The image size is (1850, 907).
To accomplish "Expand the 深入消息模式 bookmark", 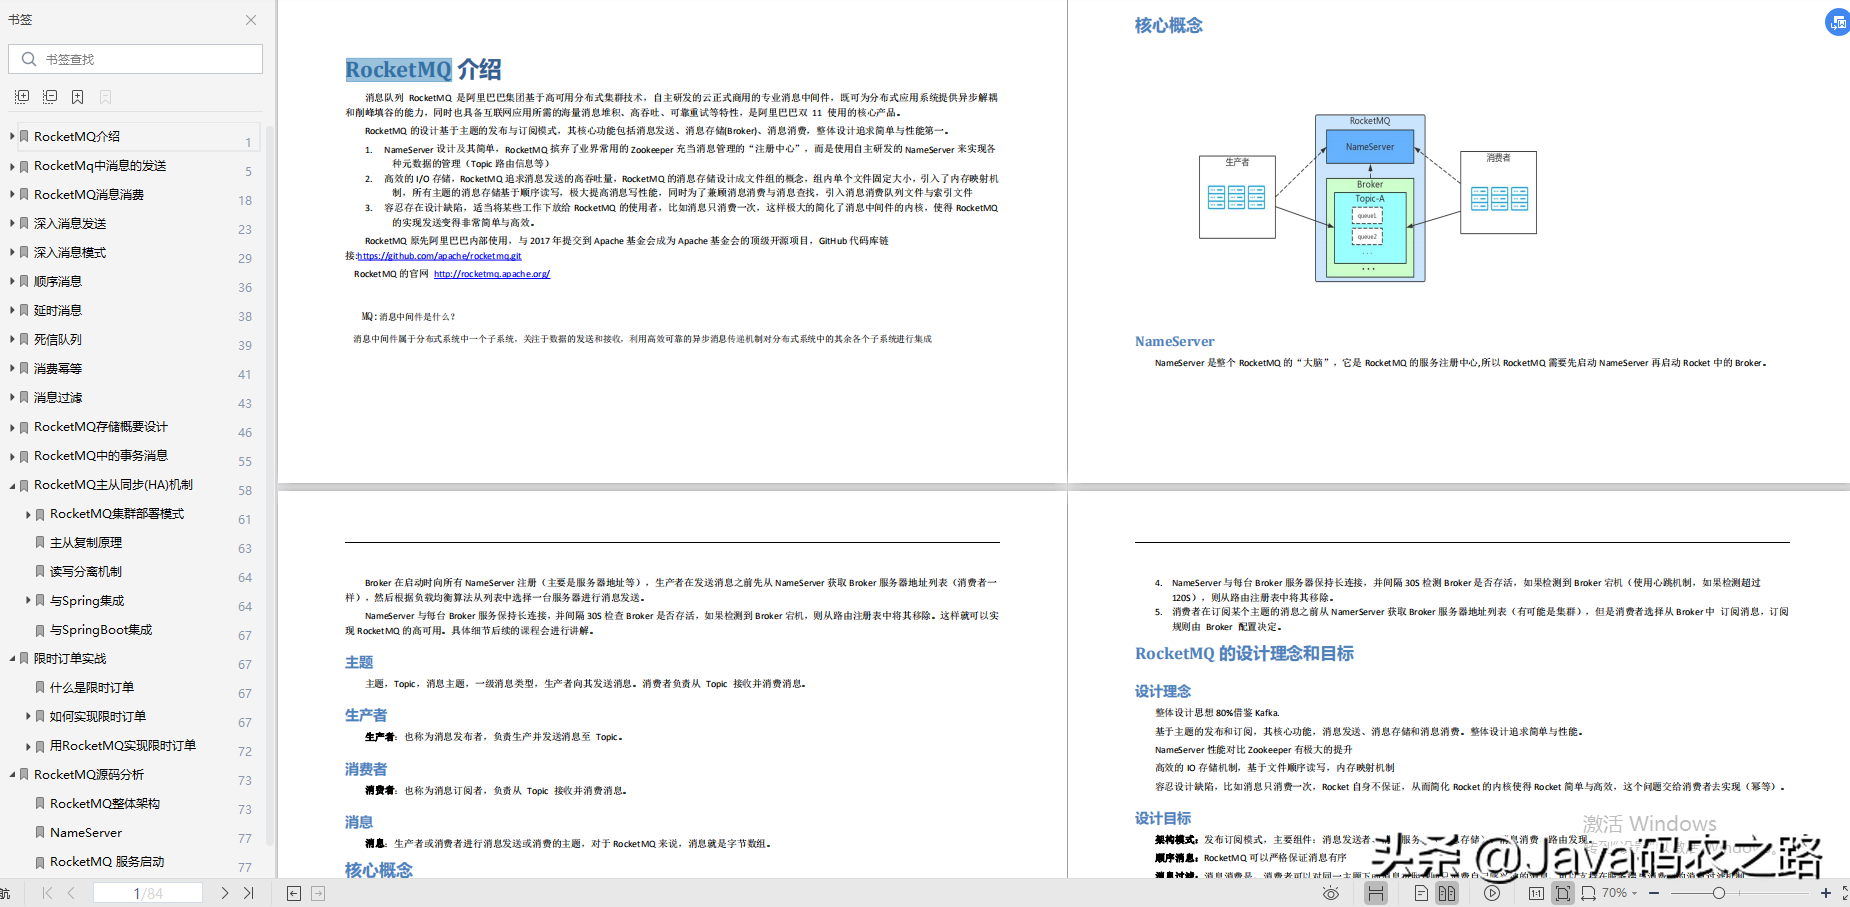I will click(x=12, y=253).
